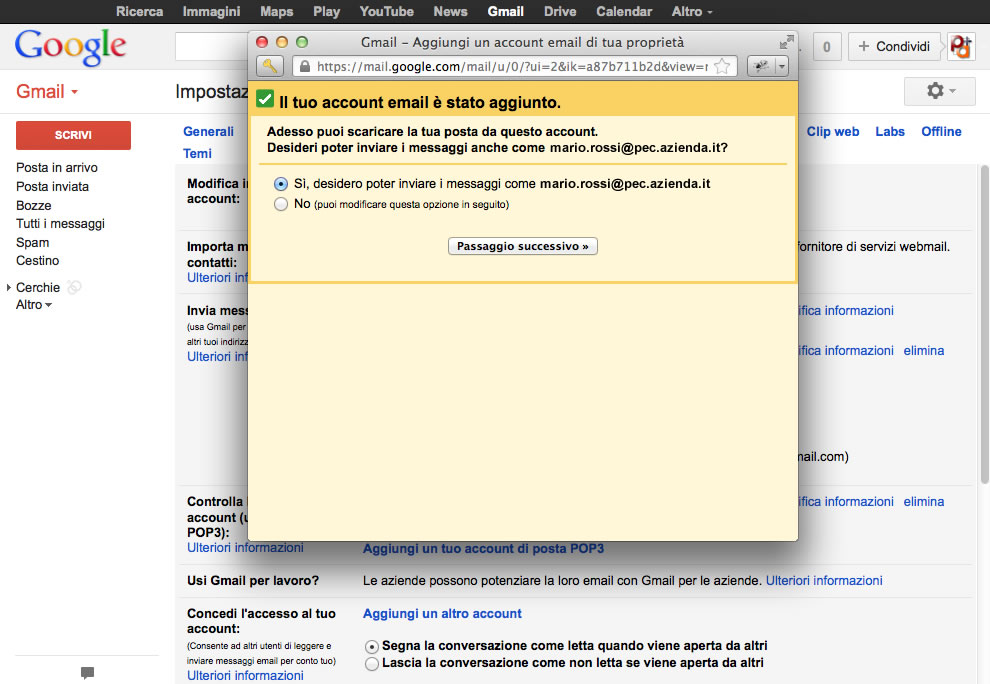Image resolution: width=990 pixels, height=684 pixels.
Task: Select the 'No' radio option
Action: (280, 204)
